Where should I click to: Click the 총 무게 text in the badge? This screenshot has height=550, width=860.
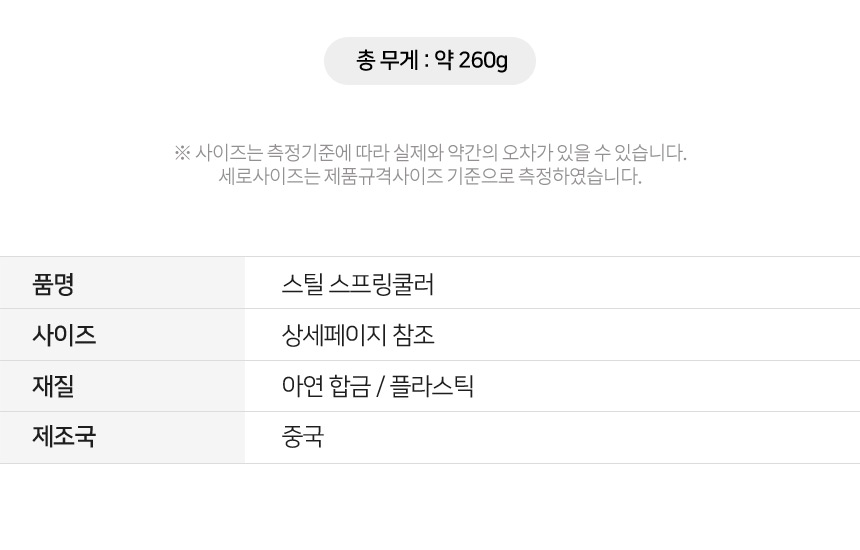[x=388, y=60]
